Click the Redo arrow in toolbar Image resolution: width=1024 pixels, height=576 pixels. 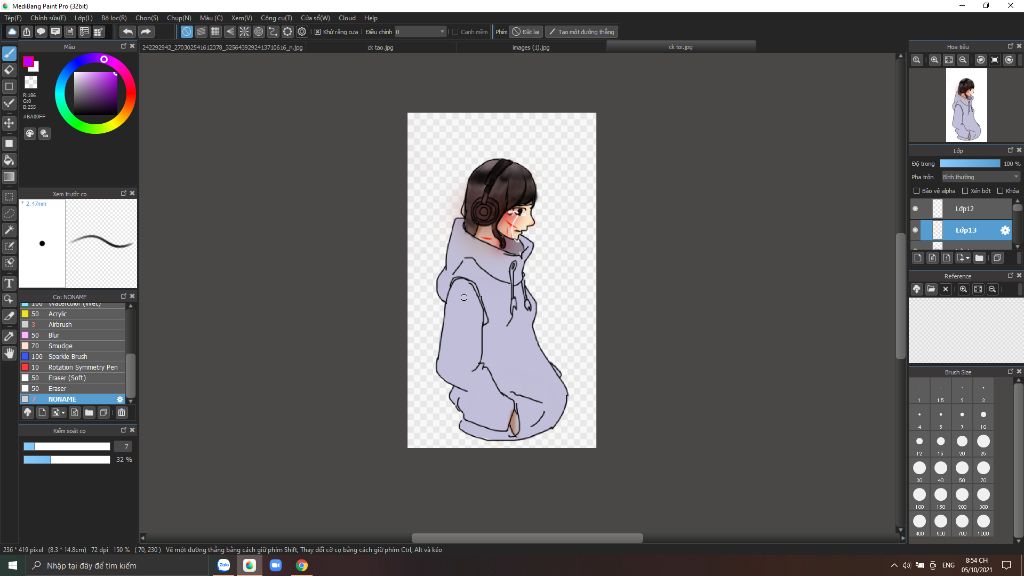[146, 32]
